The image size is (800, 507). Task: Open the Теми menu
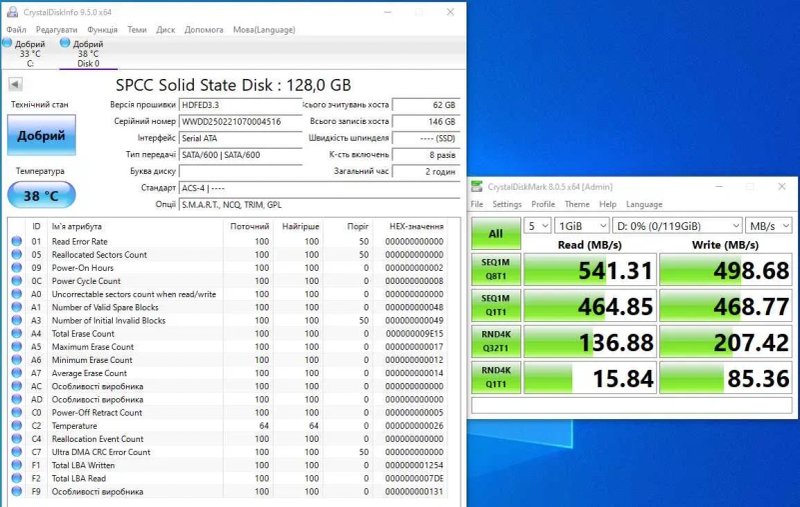pos(137,30)
